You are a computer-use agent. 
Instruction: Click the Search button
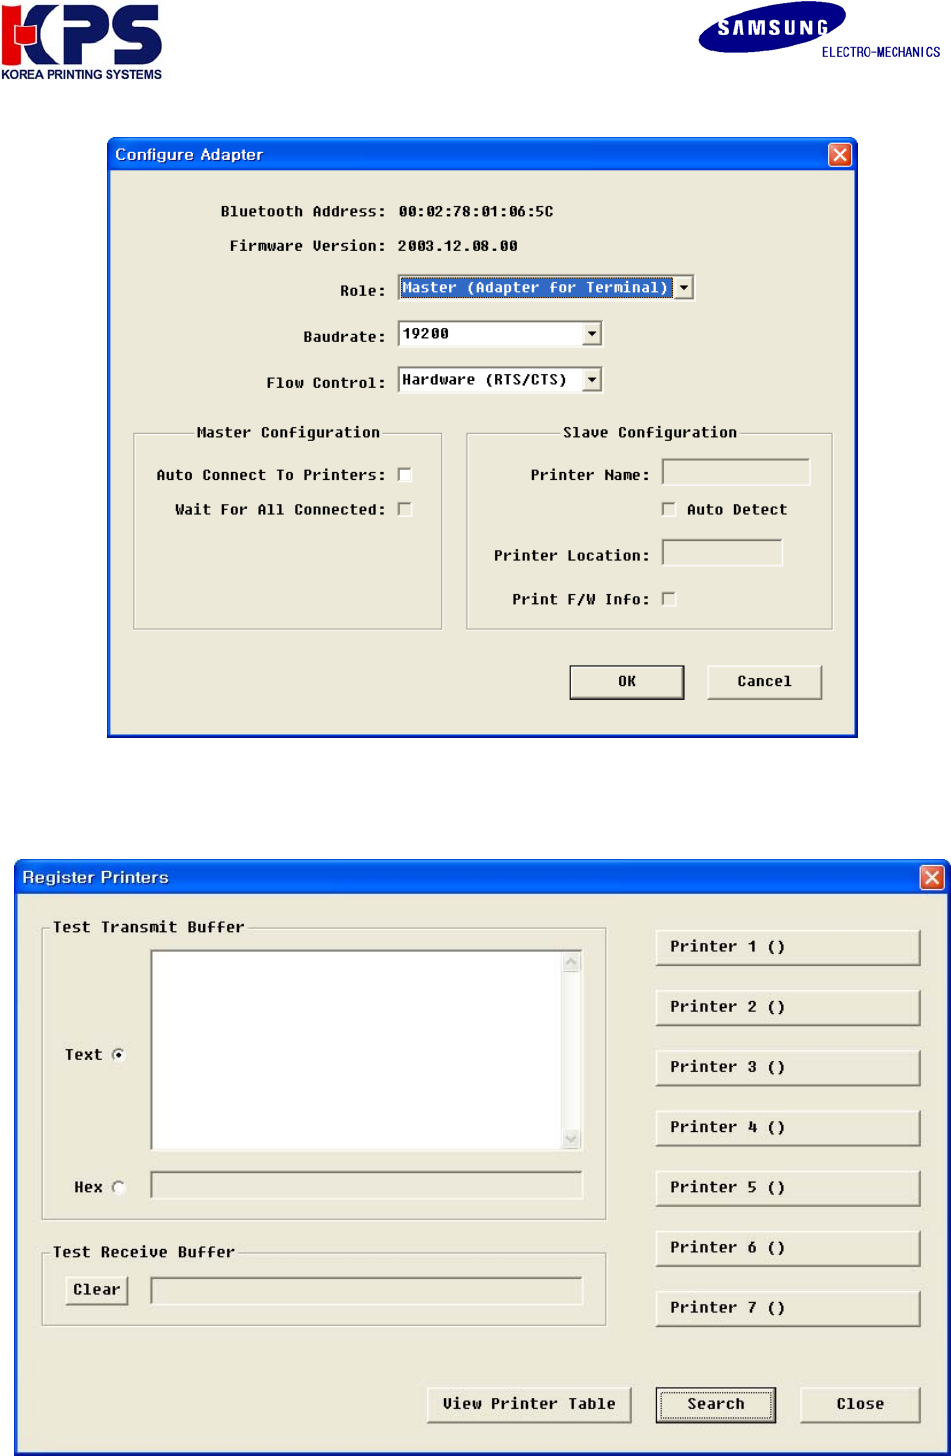[716, 1403]
